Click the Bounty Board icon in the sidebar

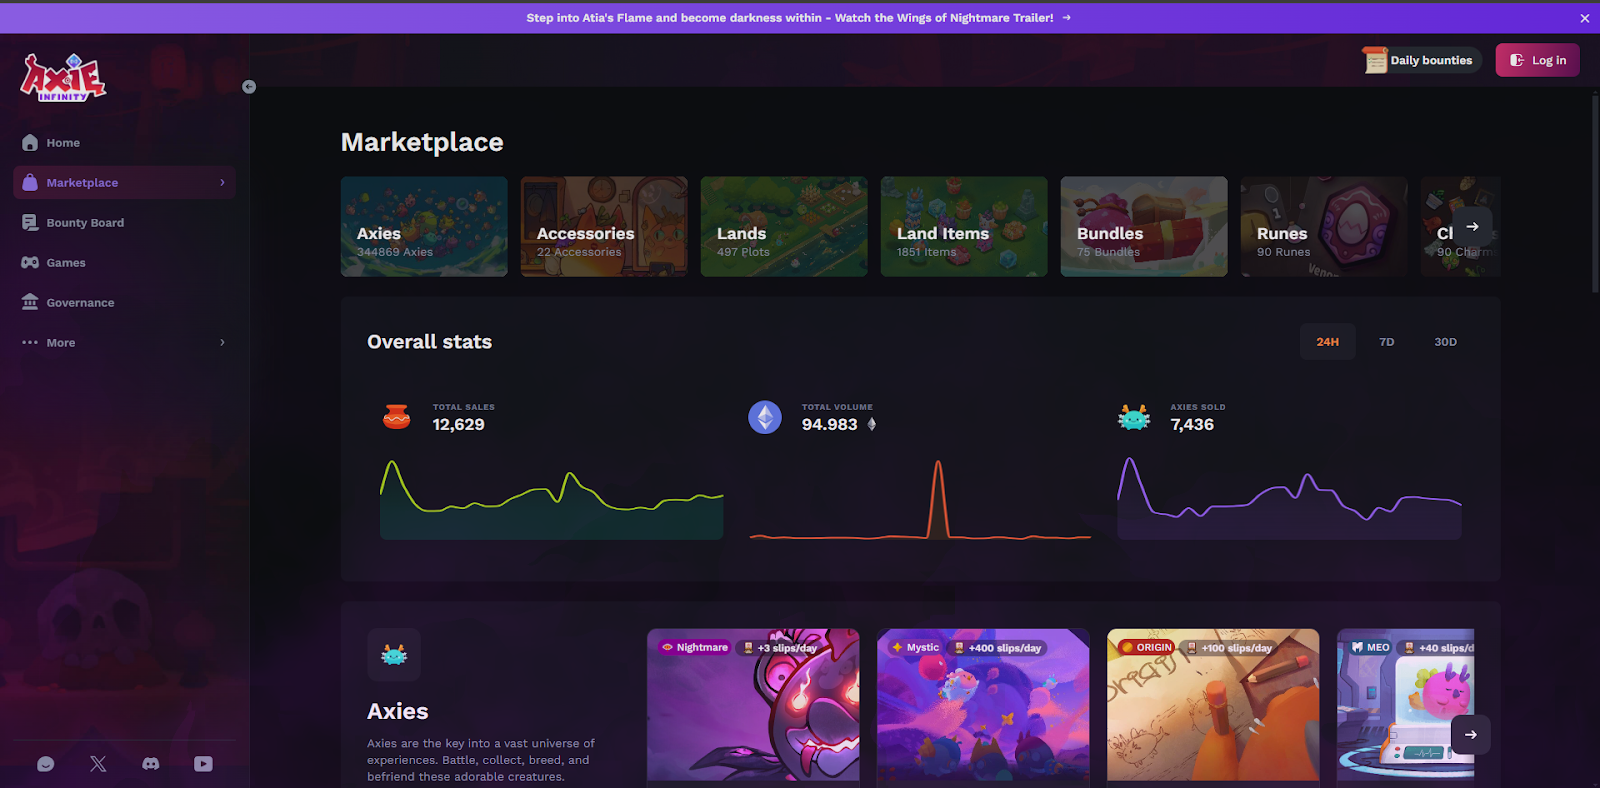(30, 223)
